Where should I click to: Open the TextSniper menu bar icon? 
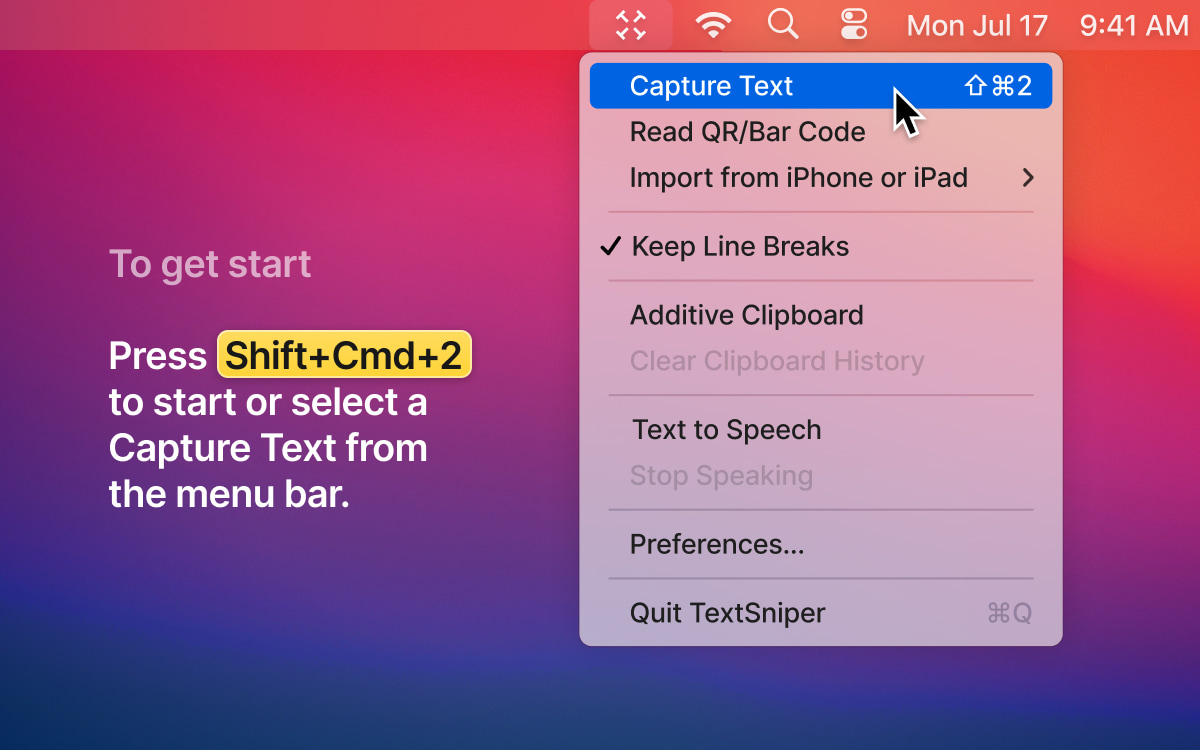[631, 25]
